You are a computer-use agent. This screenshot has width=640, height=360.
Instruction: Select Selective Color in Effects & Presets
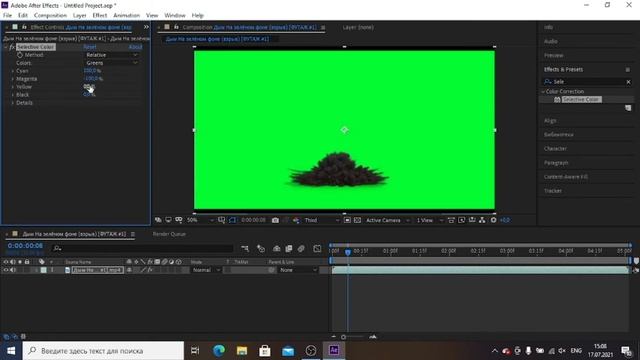pos(581,100)
